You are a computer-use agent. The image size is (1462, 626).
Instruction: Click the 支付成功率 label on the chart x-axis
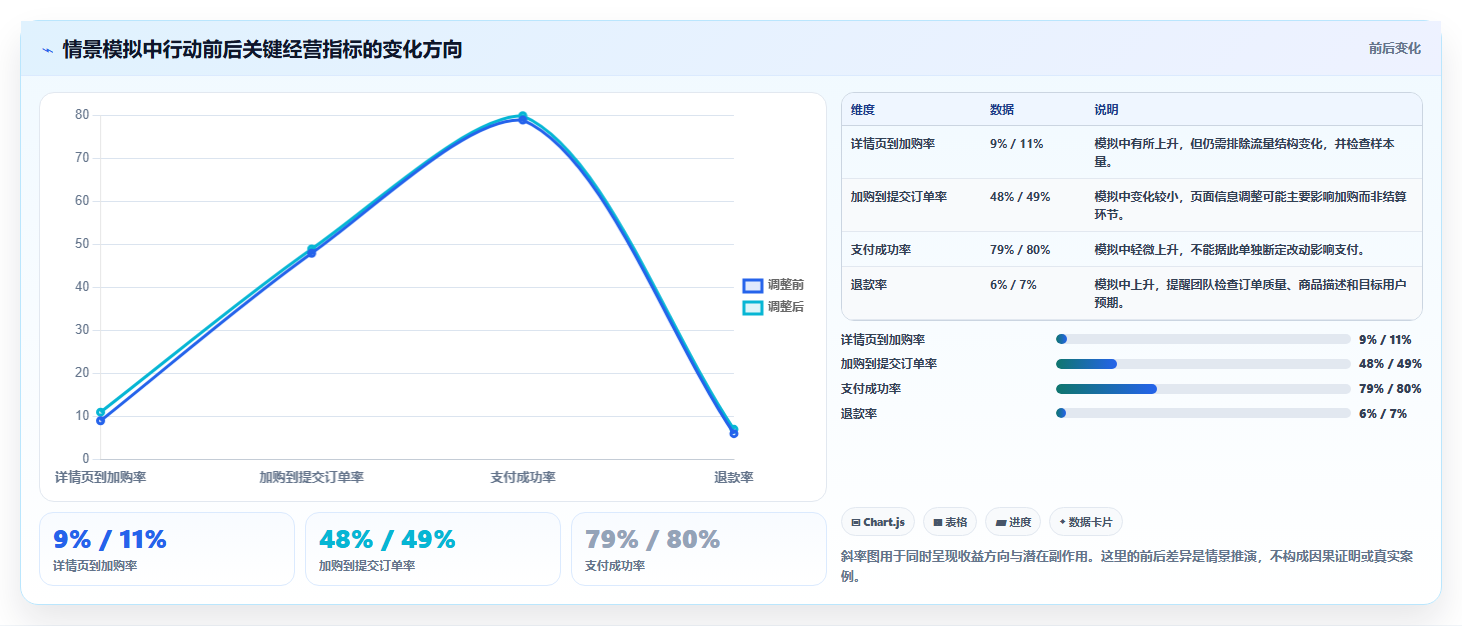[523, 477]
